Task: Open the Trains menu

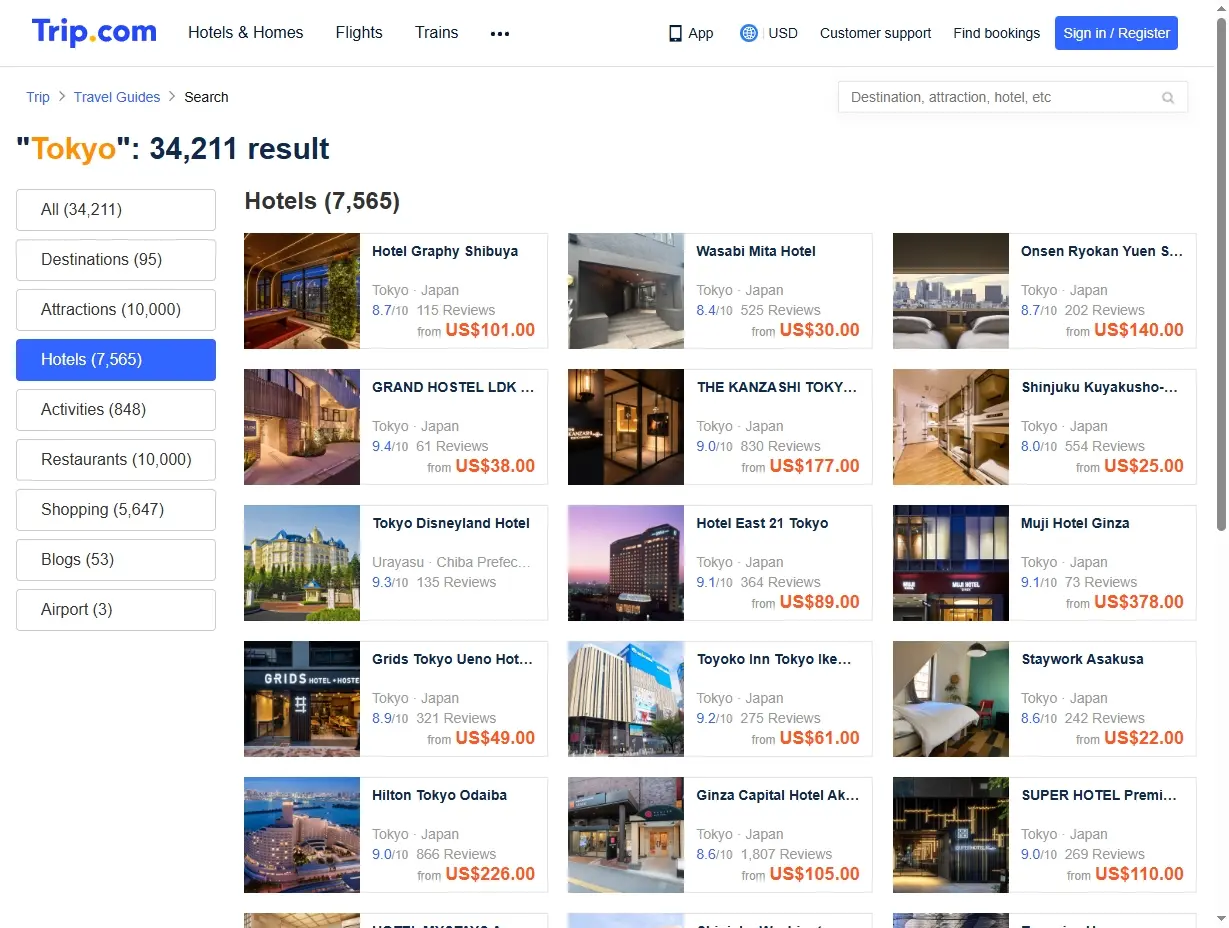Action: click(437, 32)
